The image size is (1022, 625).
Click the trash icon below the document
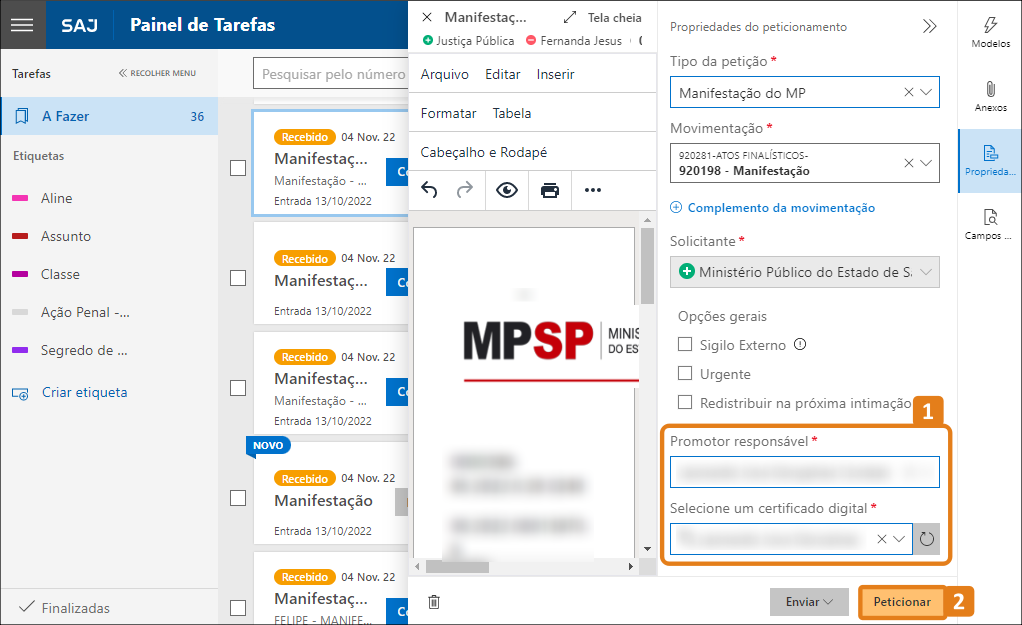click(433, 601)
